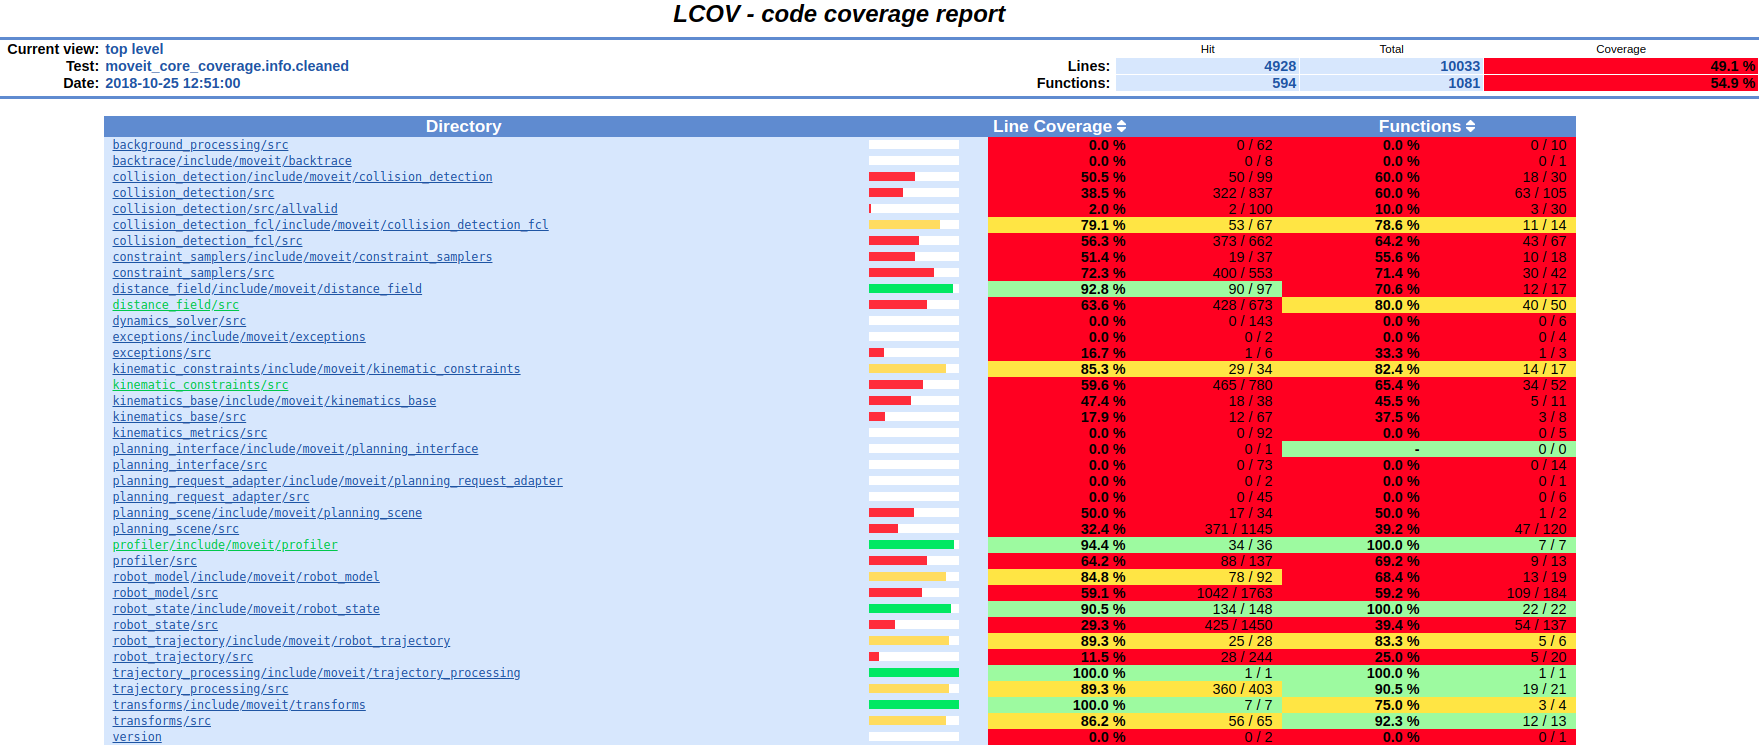Open collision_detection/src/allvalid directory link

[225, 209]
